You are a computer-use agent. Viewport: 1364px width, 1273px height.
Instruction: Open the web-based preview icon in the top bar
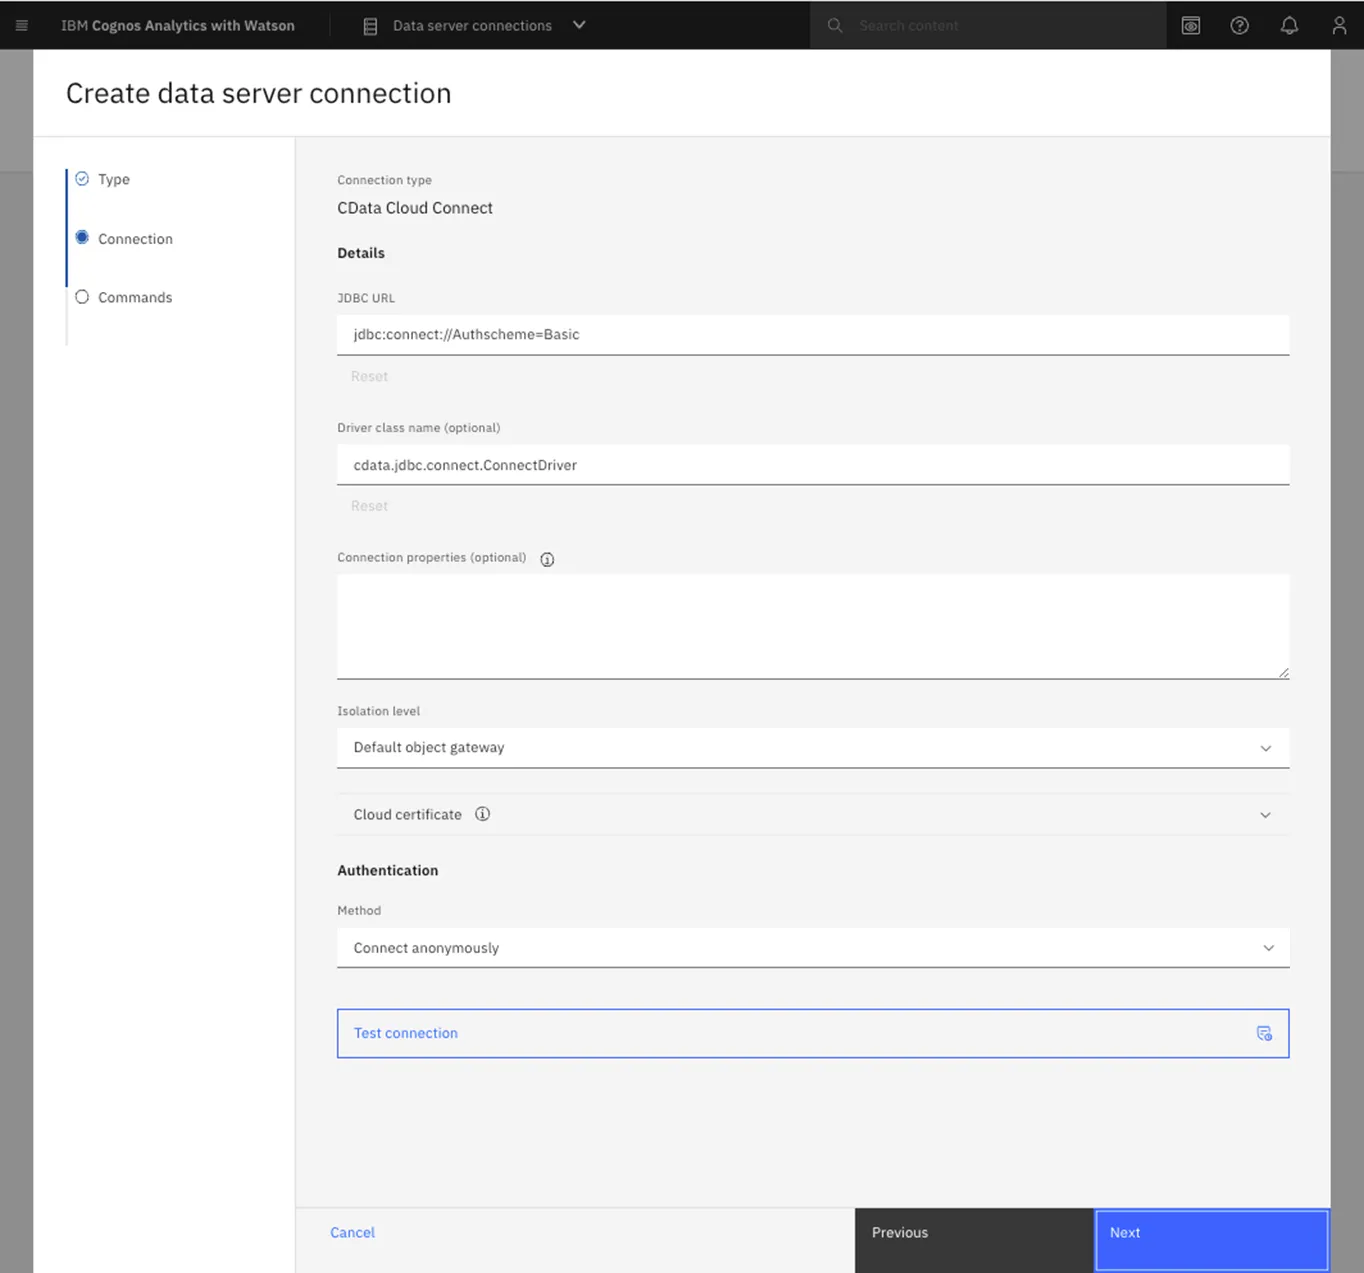point(1190,25)
